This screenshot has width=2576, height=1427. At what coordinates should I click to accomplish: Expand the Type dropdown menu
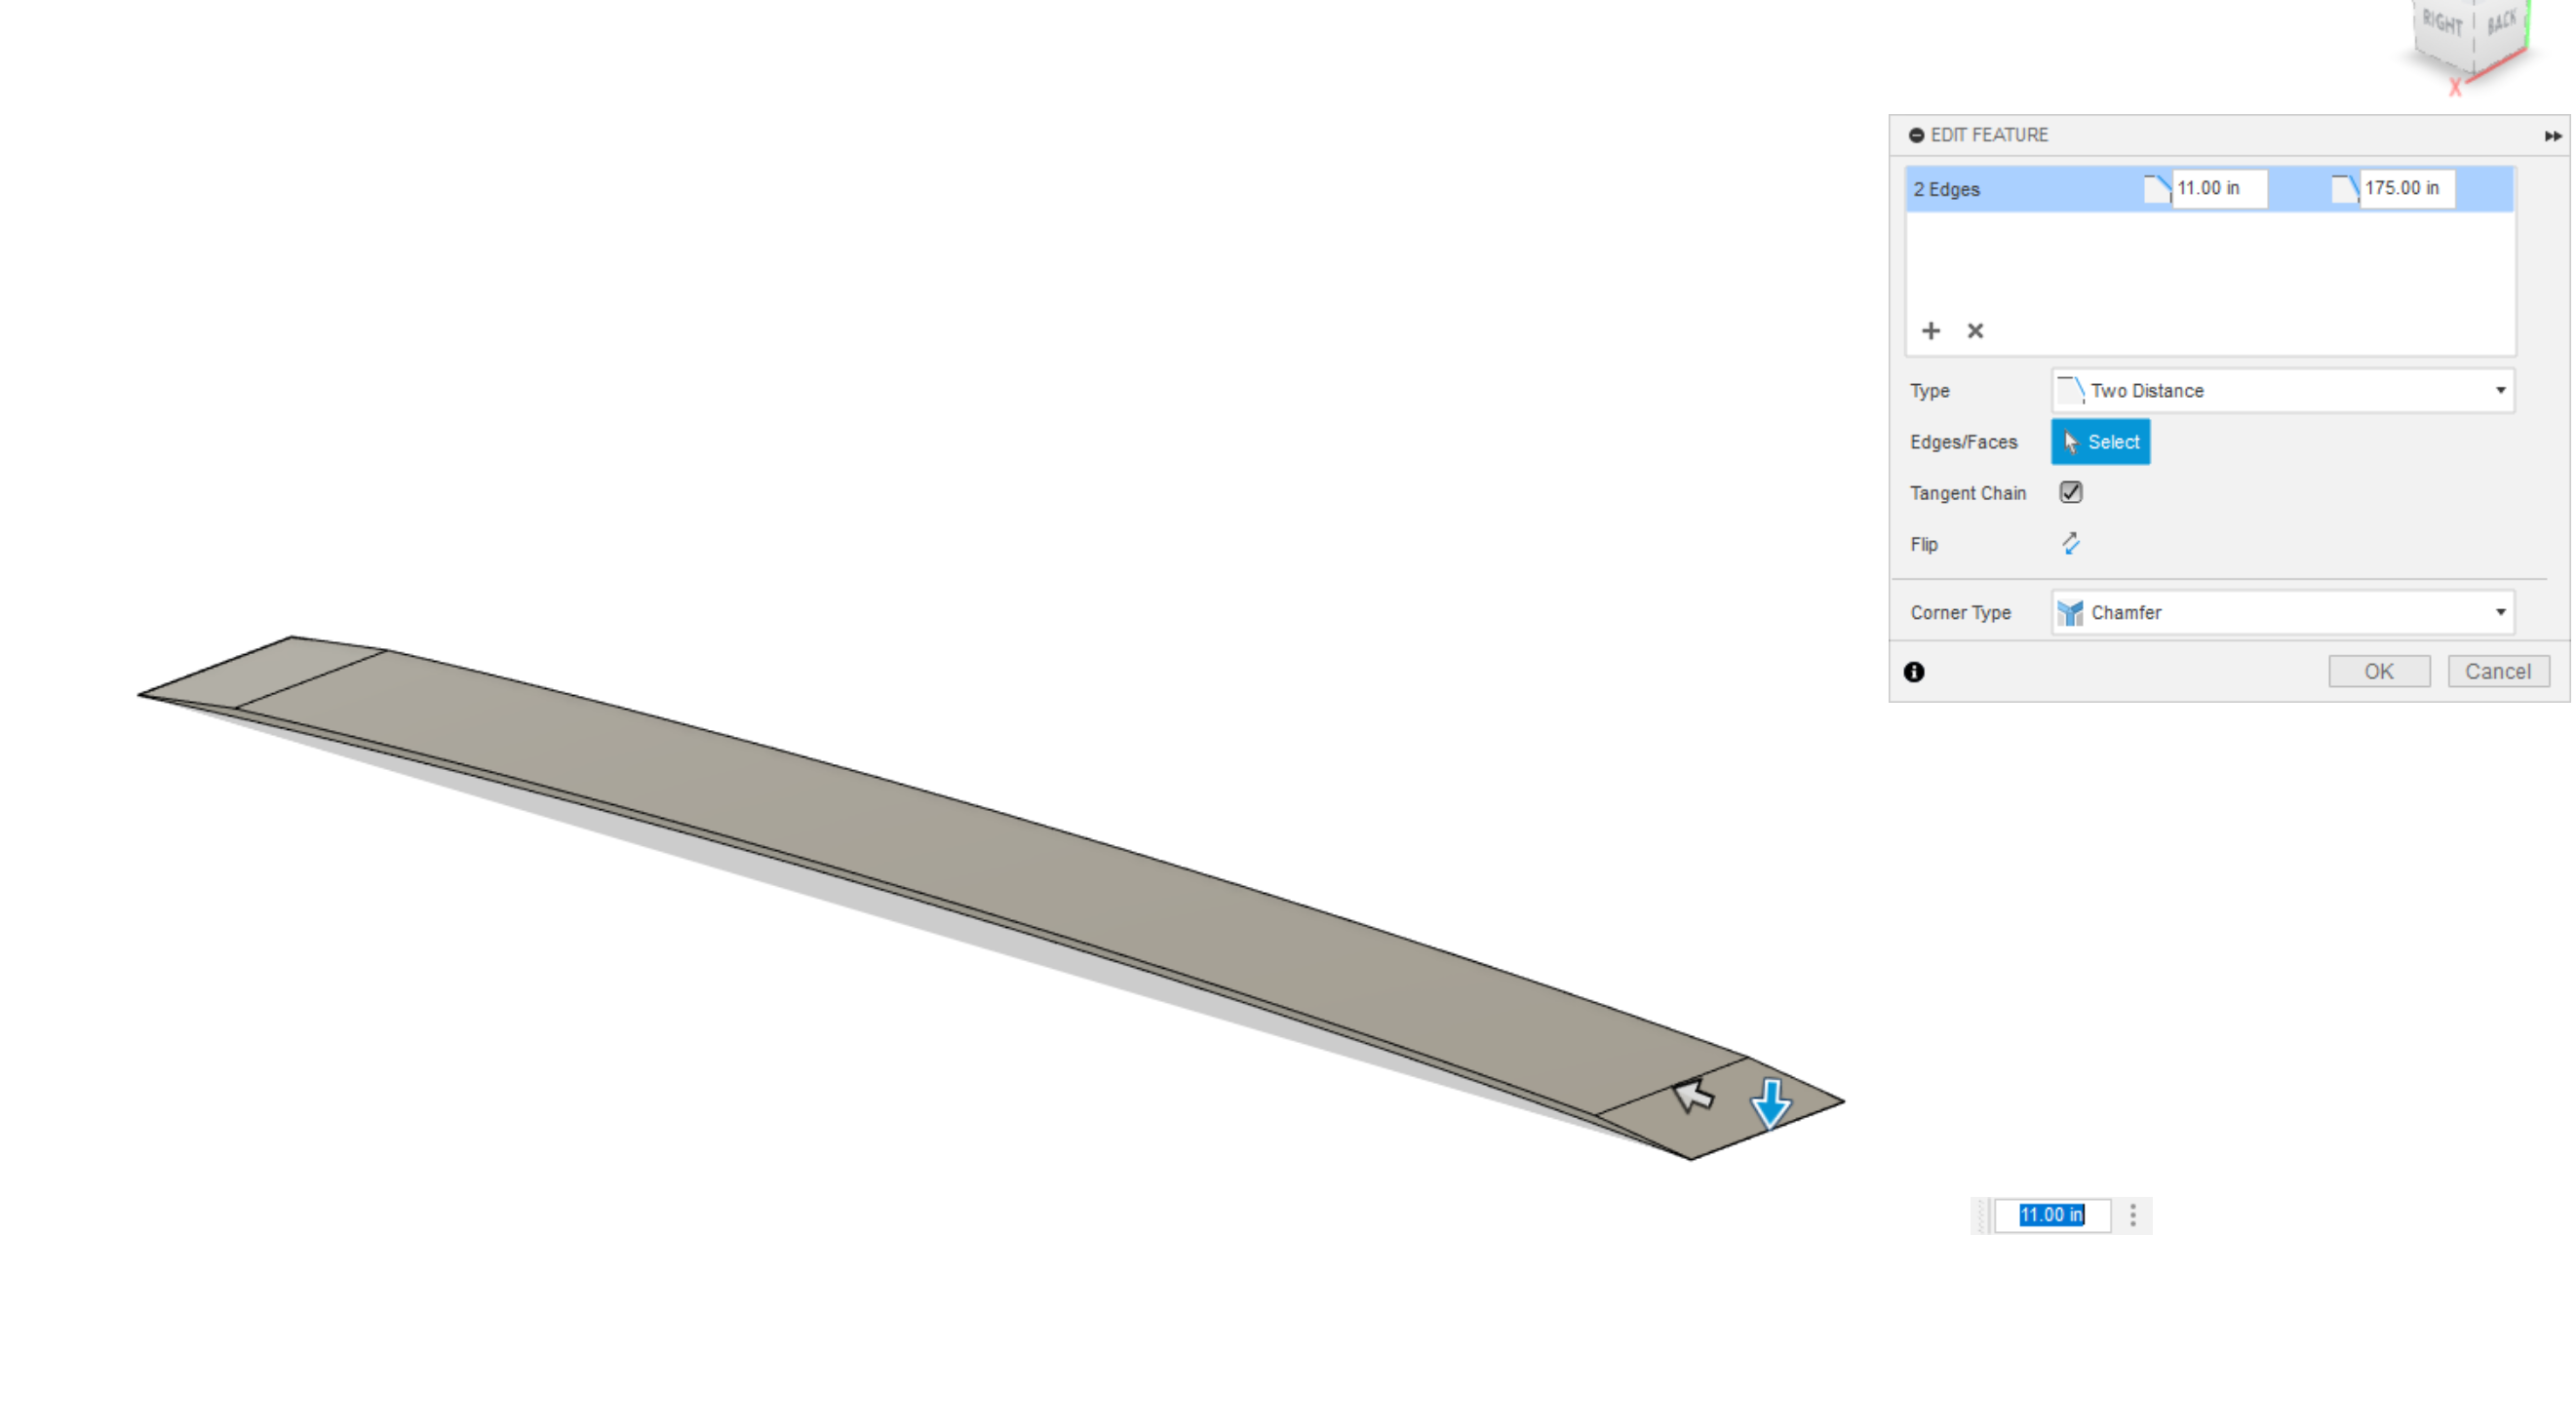2501,390
